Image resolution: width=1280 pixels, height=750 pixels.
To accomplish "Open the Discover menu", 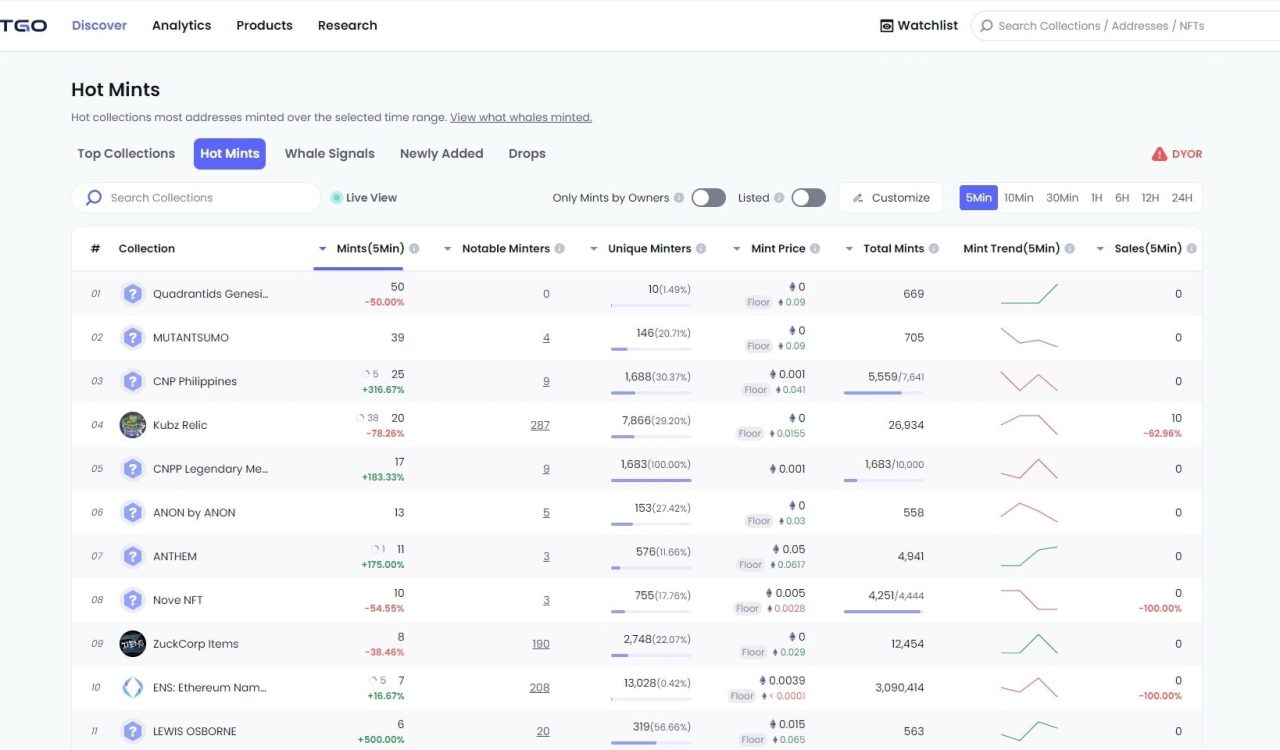I will (x=99, y=26).
